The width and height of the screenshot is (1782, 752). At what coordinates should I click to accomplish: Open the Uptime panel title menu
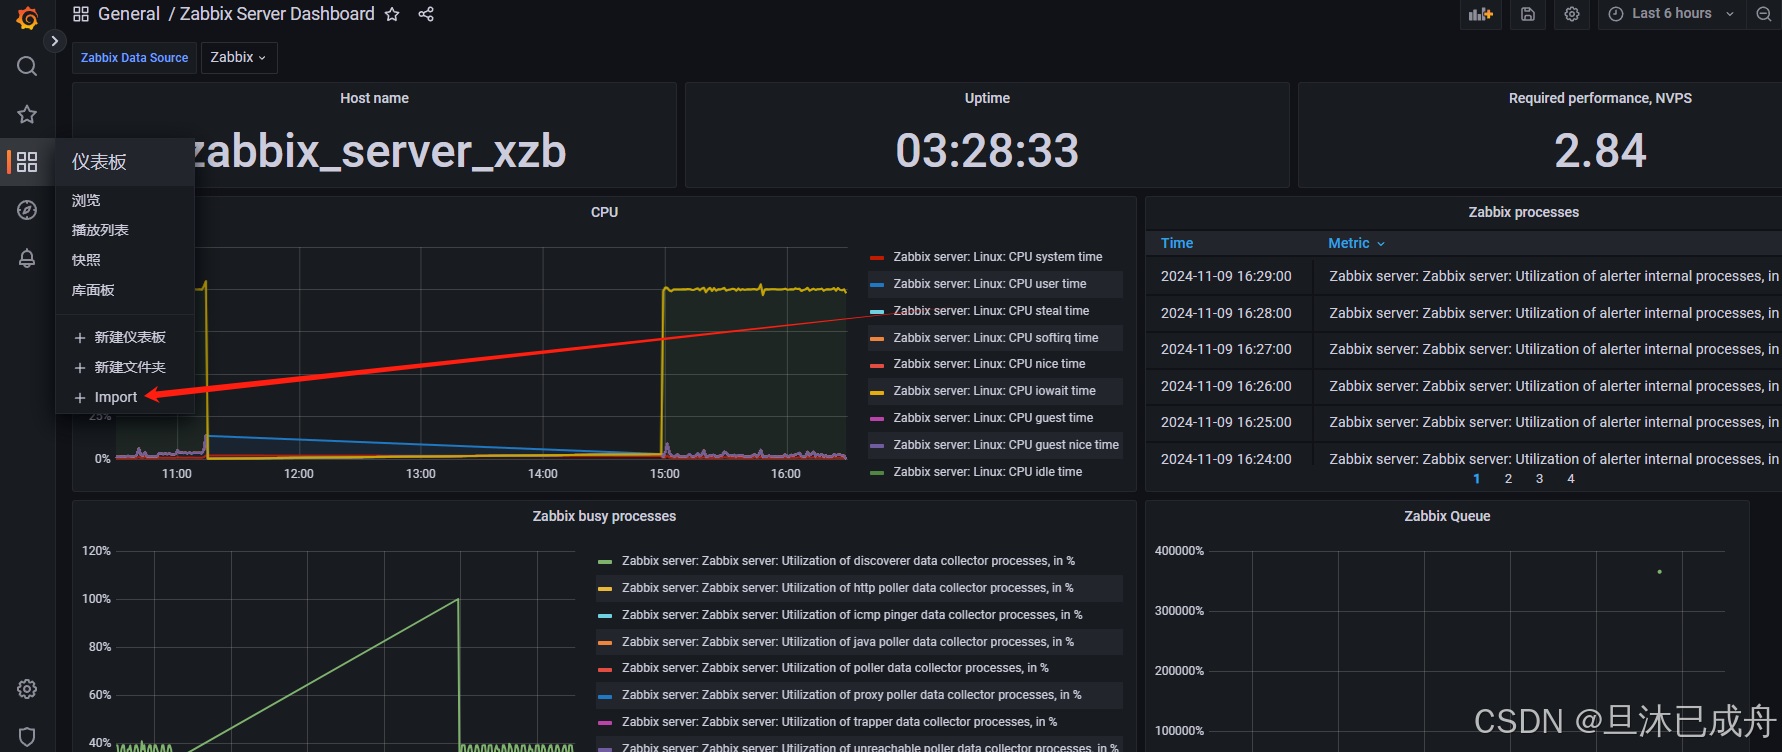pyautogui.click(x=987, y=98)
